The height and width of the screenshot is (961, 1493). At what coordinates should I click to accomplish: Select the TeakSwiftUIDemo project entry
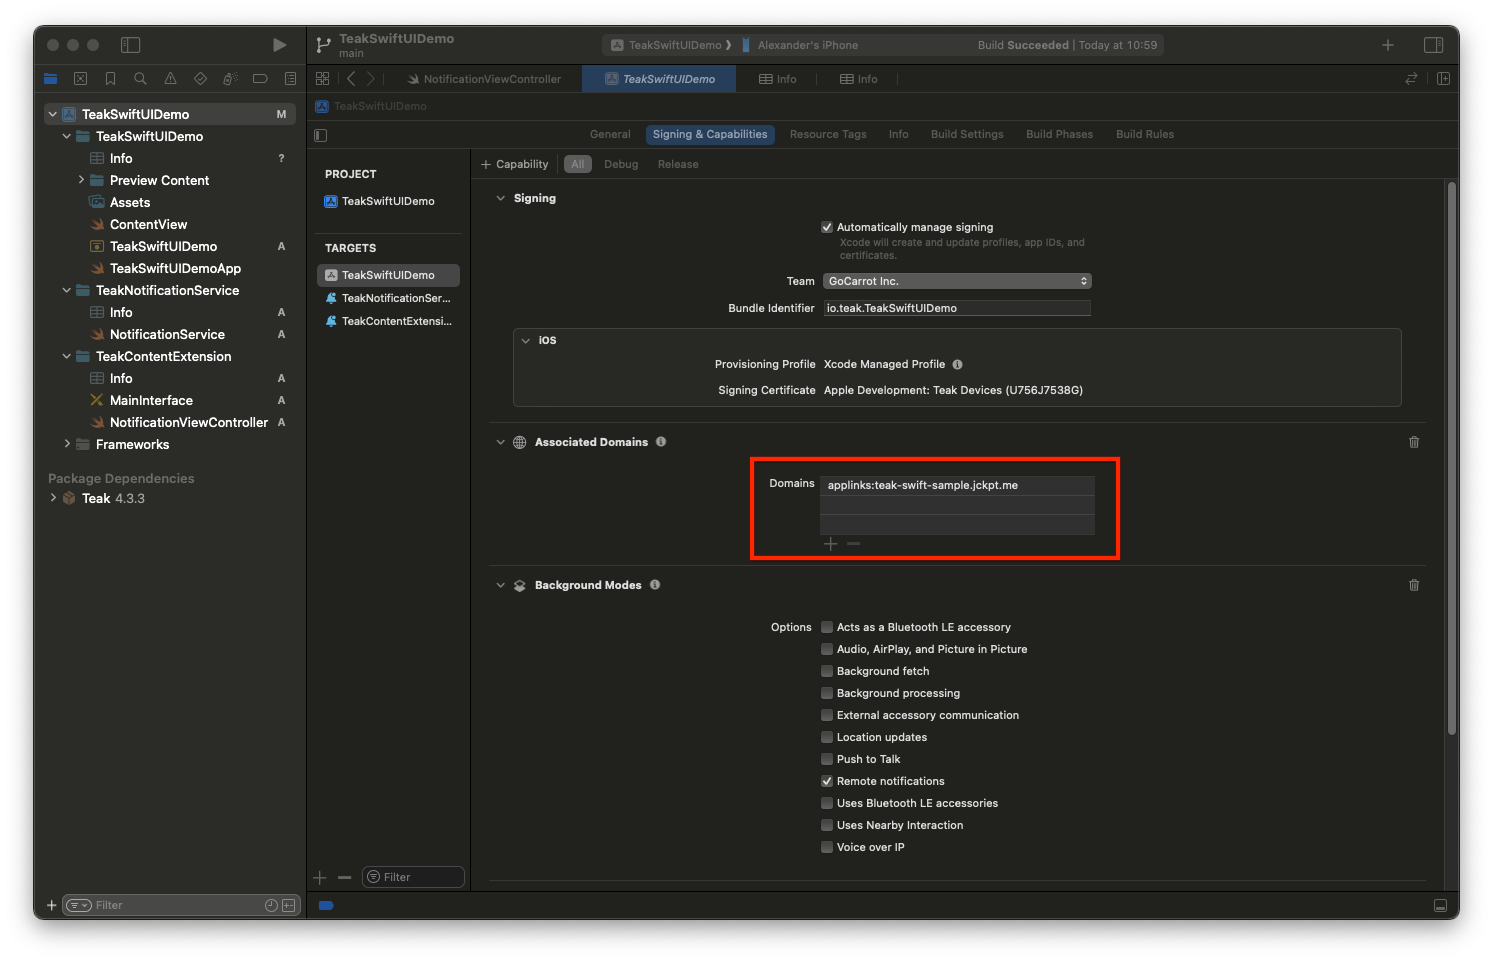click(x=388, y=201)
